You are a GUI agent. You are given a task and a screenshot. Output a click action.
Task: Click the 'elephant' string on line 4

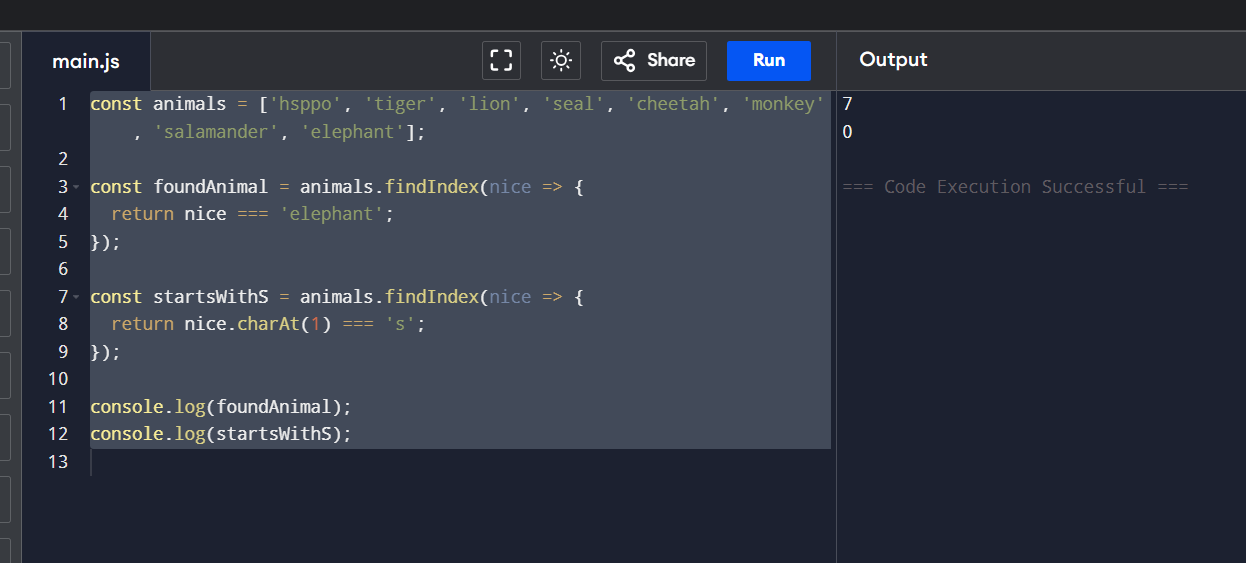(x=332, y=214)
